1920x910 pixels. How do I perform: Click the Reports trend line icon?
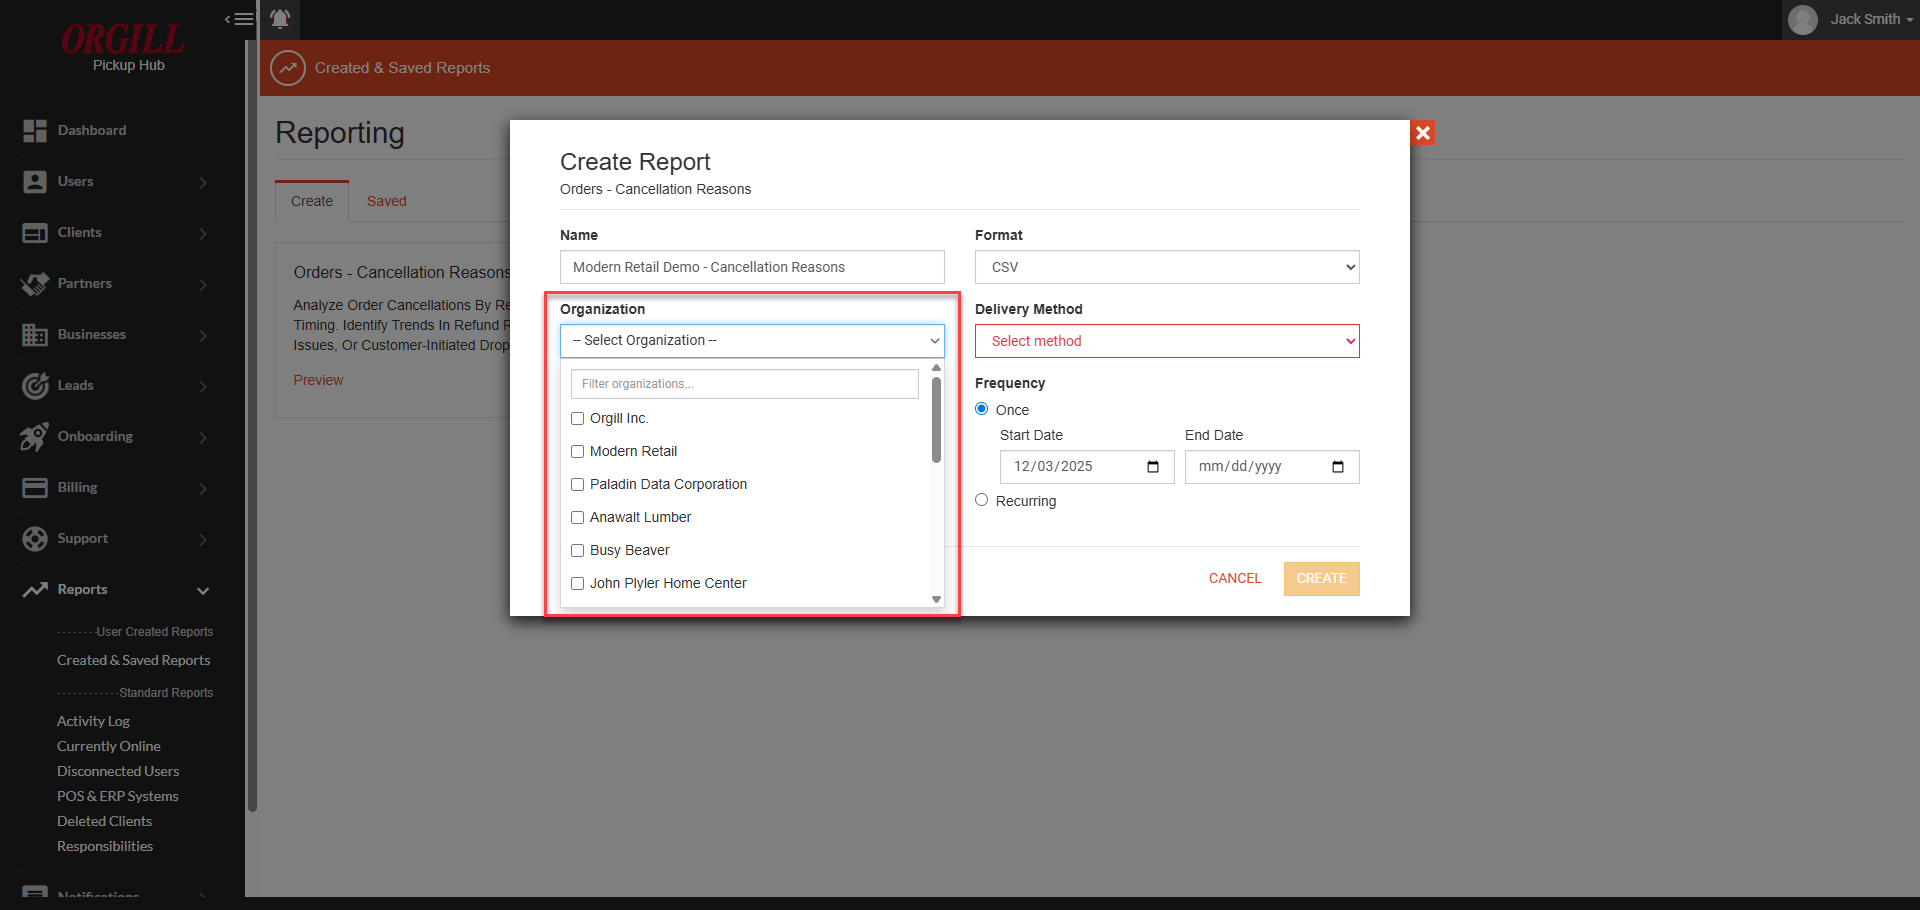(35, 590)
